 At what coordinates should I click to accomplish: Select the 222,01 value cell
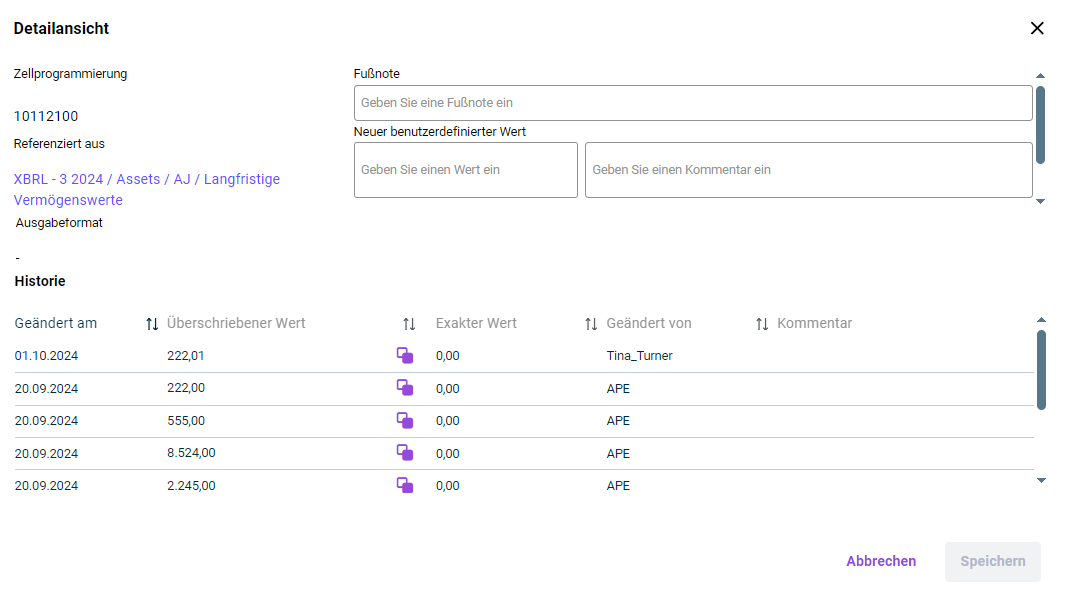point(185,356)
